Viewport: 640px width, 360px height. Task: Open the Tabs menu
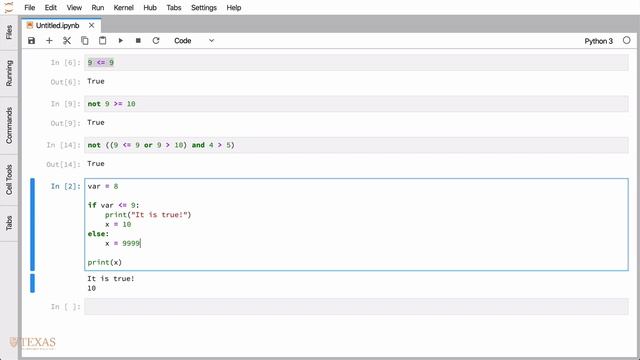[x=174, y=7]
